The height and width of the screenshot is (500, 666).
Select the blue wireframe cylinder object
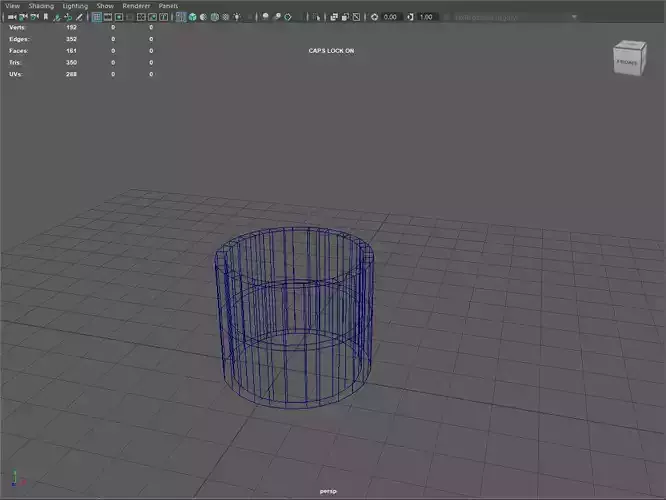295,319
